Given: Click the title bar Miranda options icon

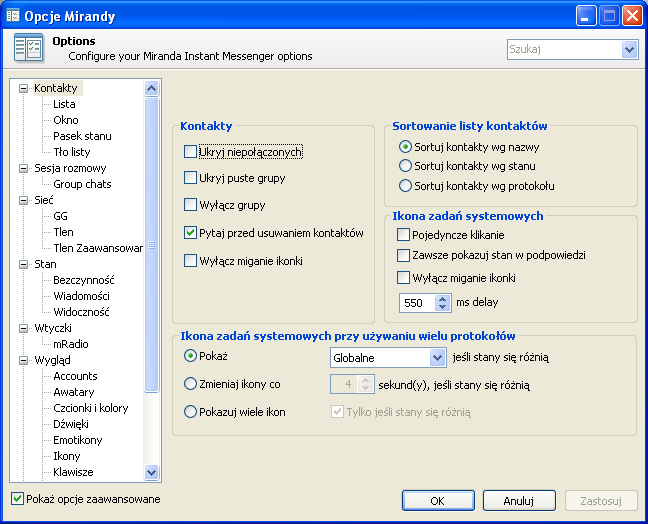Looking at the screenshot, I should pos(13,16).
